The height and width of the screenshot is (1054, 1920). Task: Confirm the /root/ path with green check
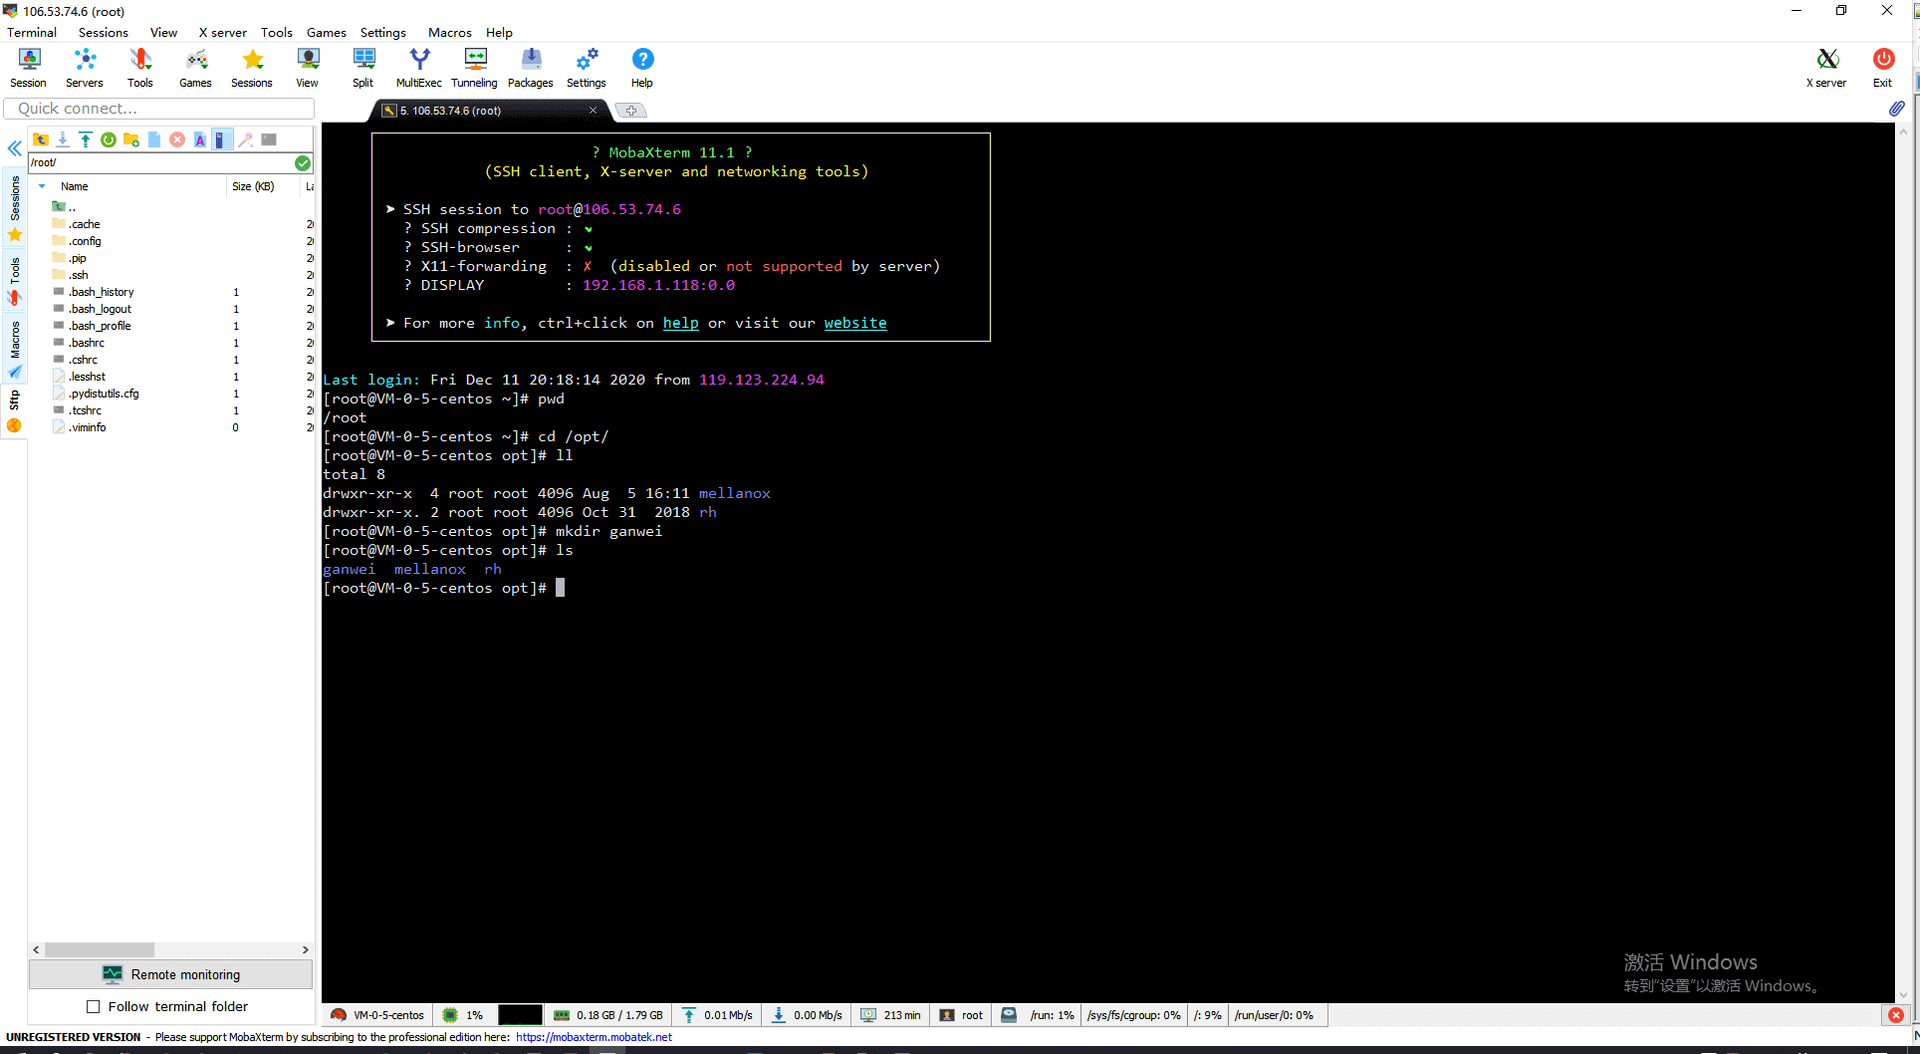(303, 163)
